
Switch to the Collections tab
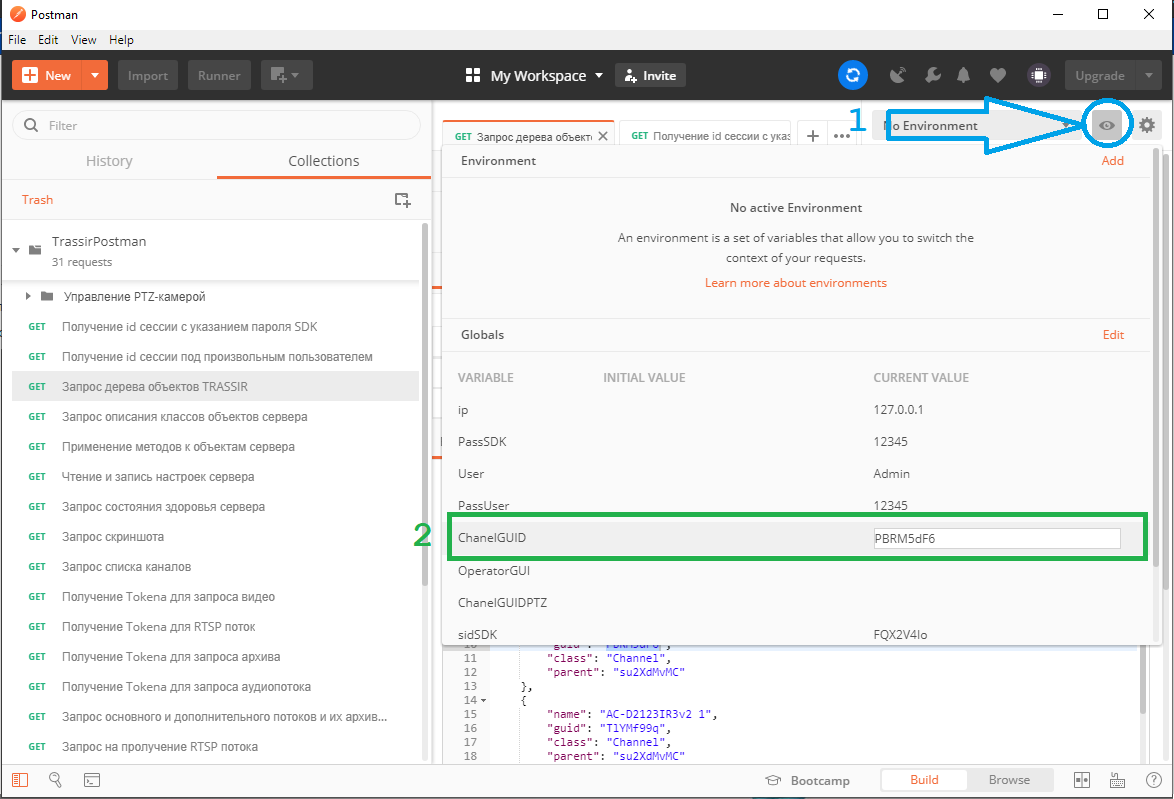[323, 161]
